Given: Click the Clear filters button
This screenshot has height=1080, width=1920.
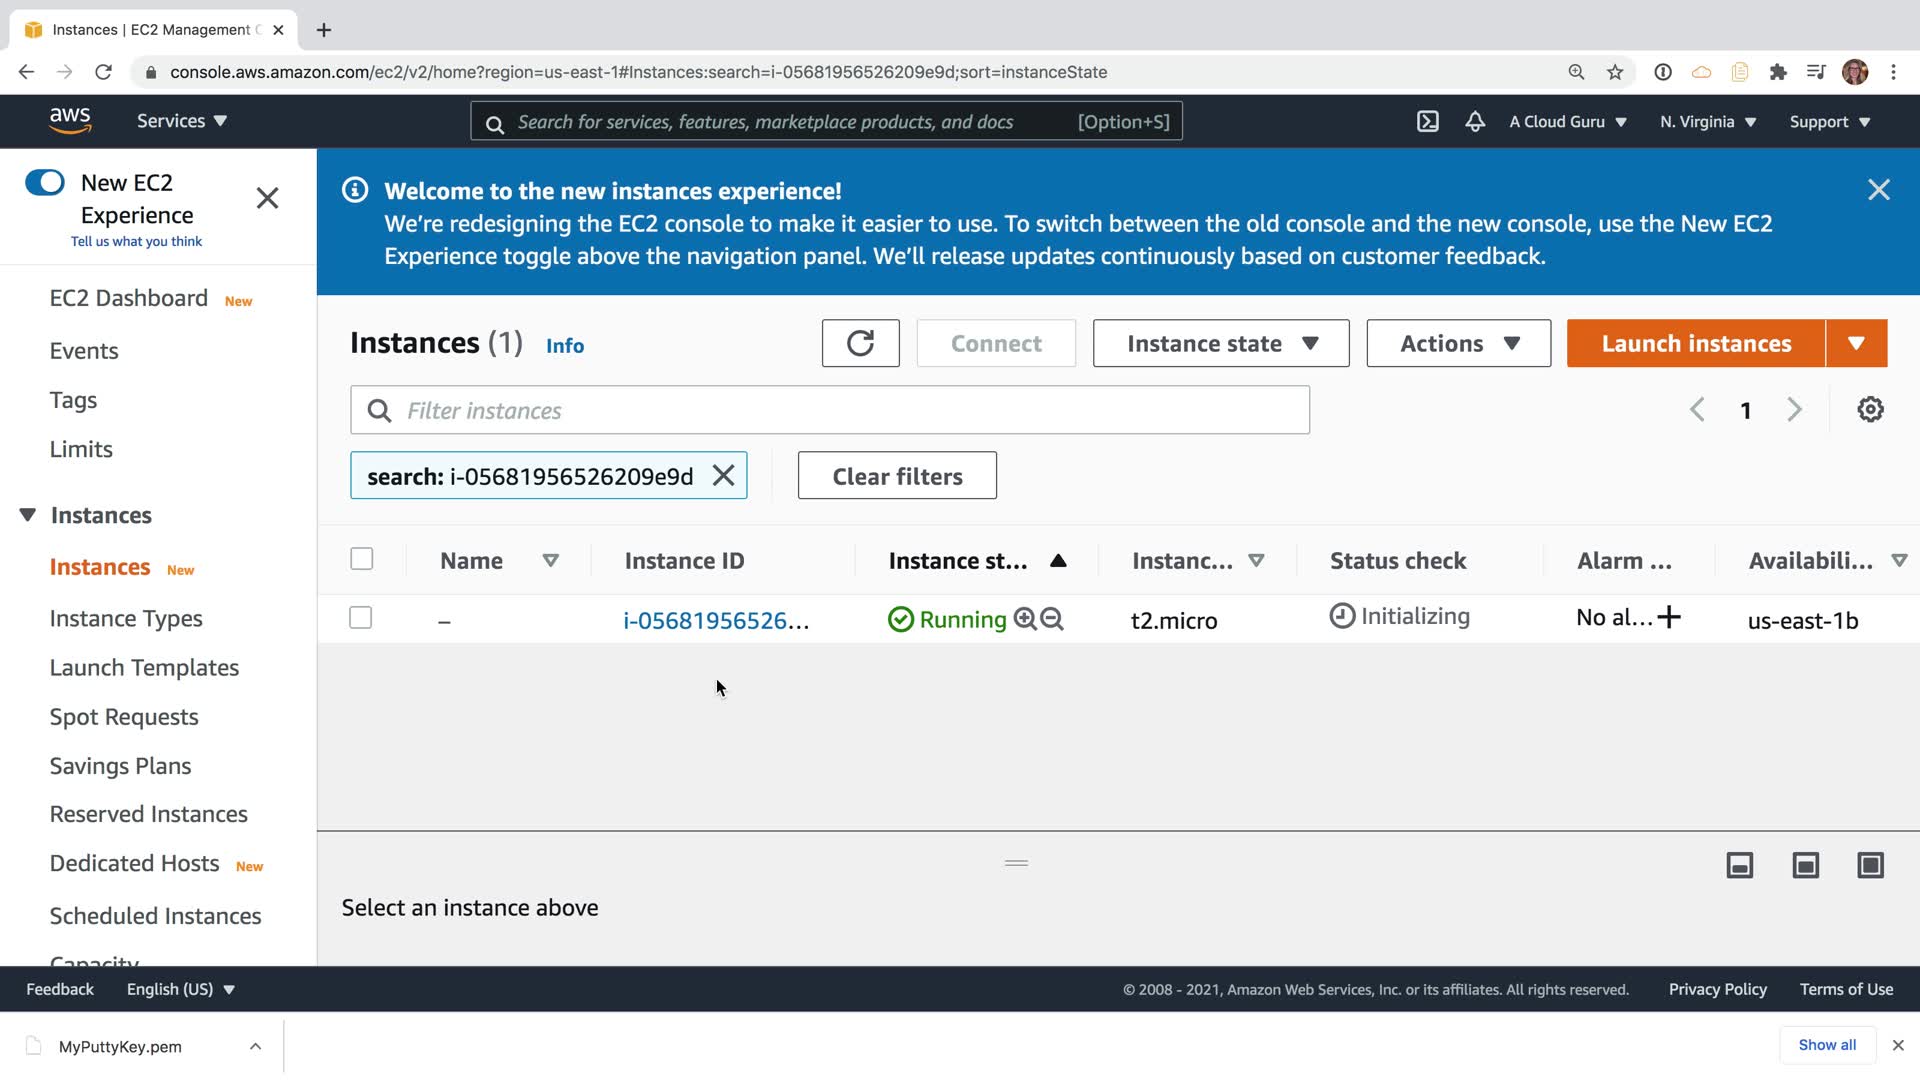Looking at the screenshot, I should coord(897,476).
